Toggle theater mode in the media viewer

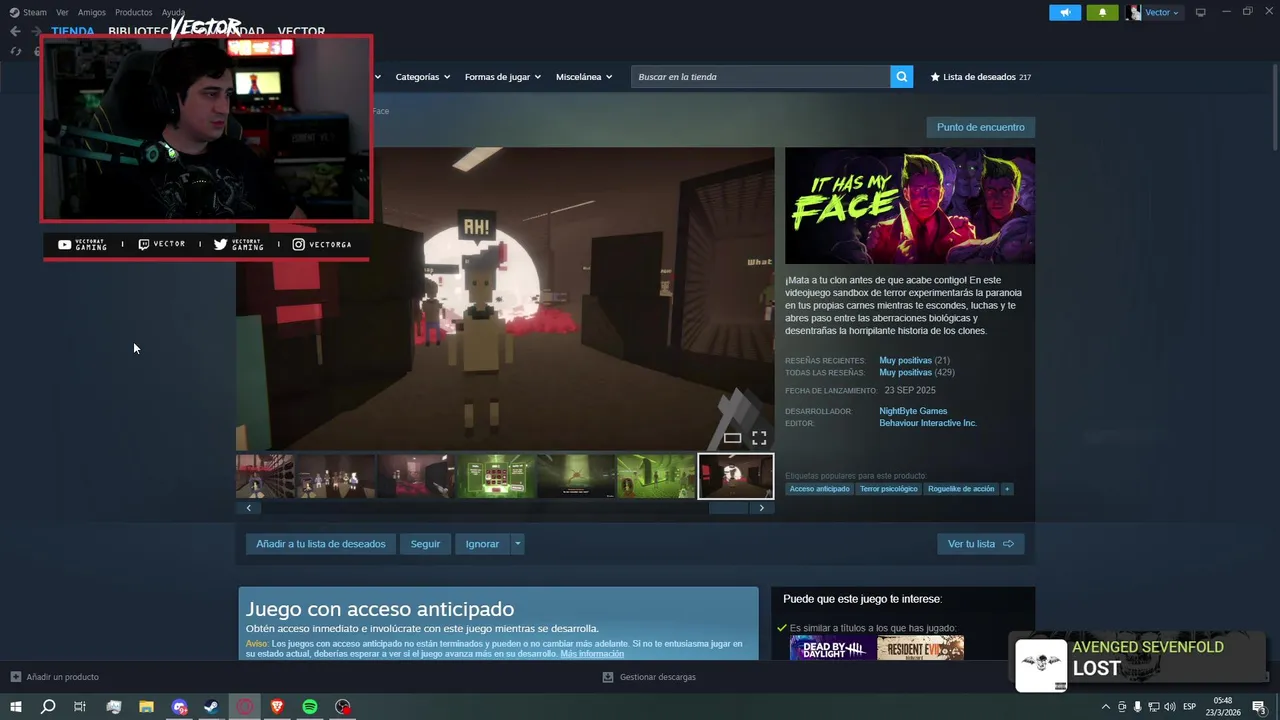(x=732, y=438)
